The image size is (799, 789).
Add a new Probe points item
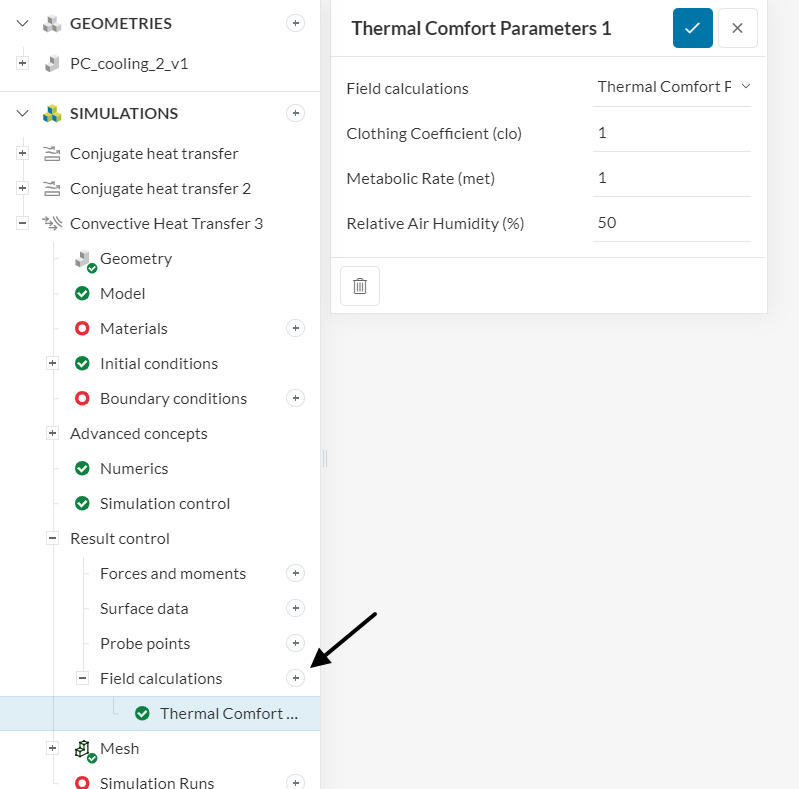pos(295,643)
